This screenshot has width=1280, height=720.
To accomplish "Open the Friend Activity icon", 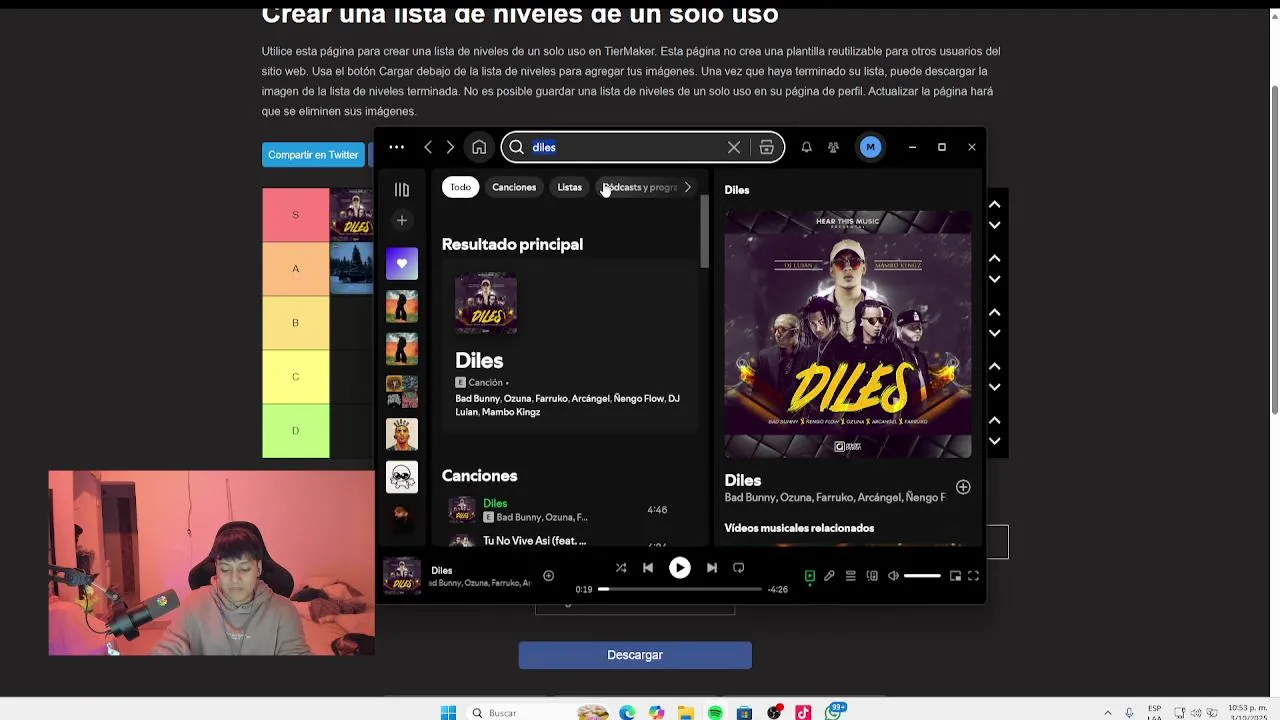I will 833,147.
